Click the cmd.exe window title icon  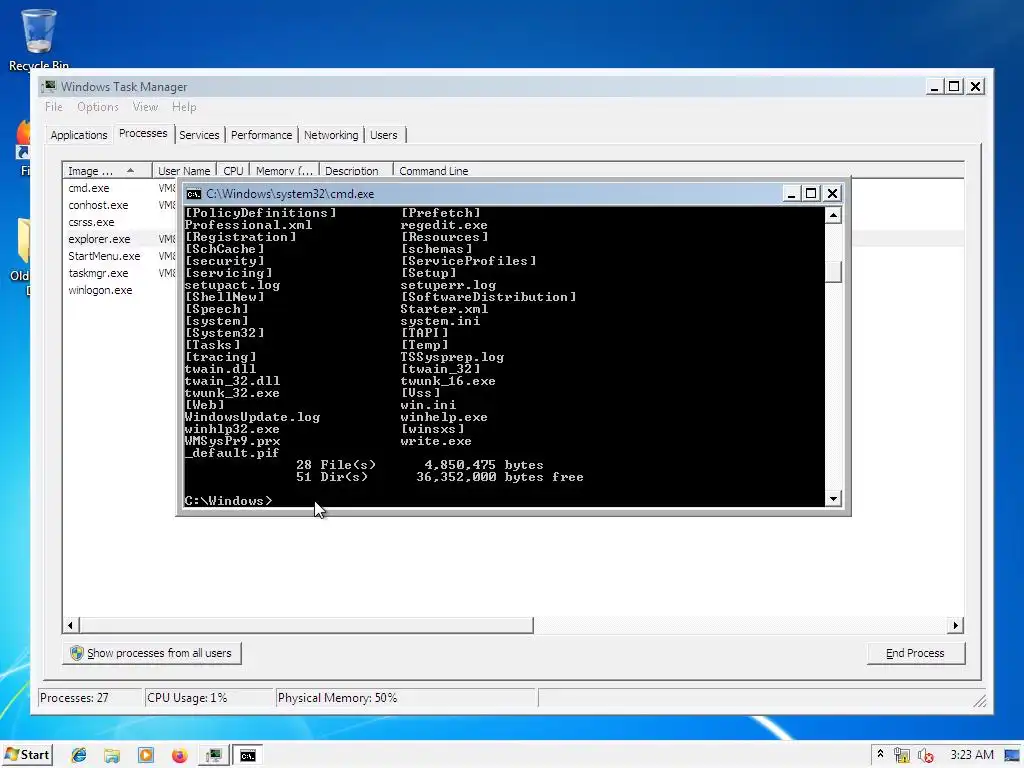click(193, 194)
